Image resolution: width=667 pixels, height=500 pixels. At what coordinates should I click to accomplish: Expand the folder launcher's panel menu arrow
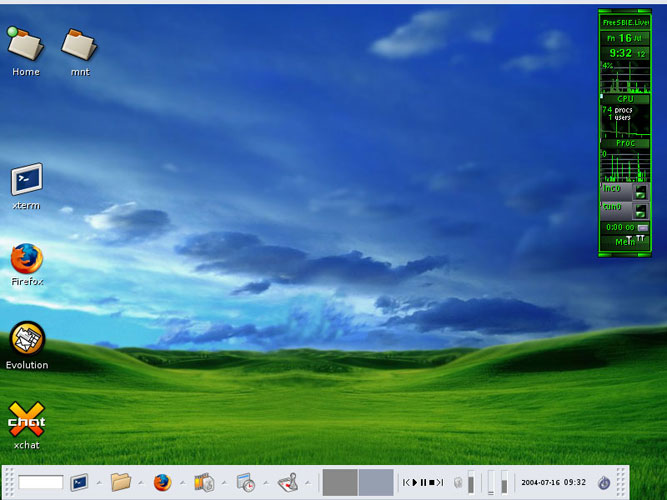click(141, 483)
